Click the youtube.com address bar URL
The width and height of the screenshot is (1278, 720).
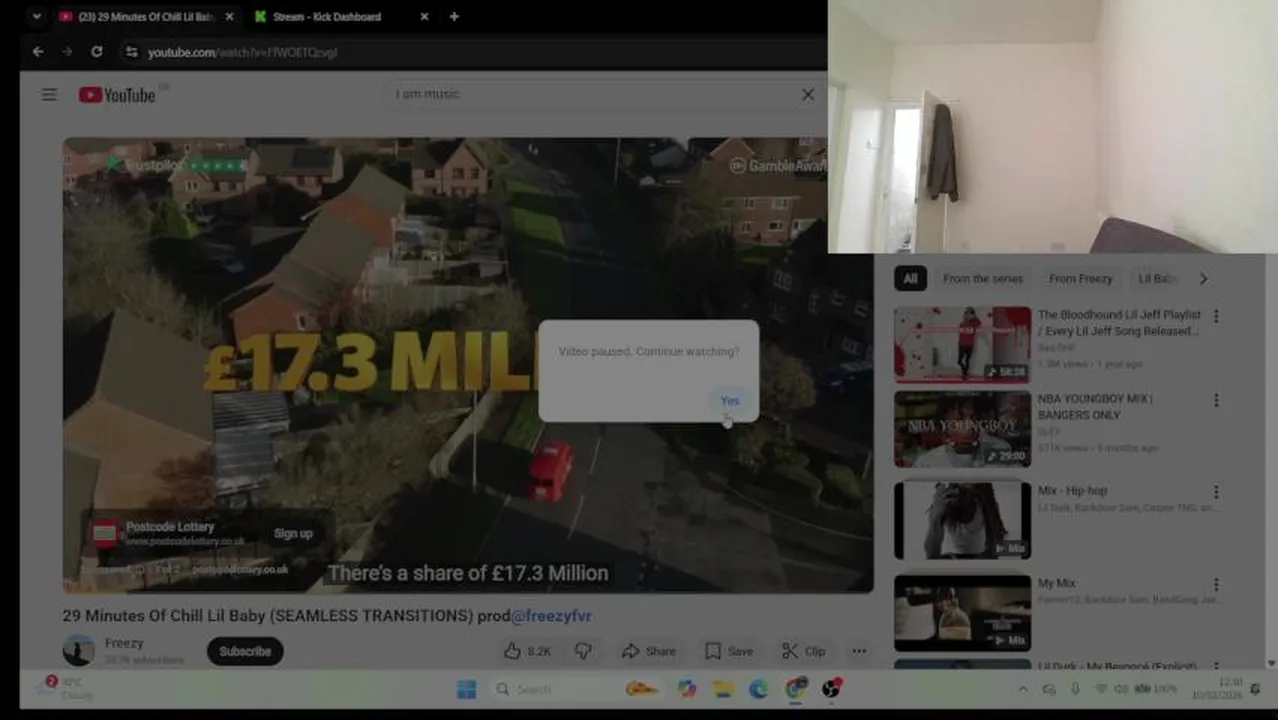pyautogui.click(x=243, y=52)
